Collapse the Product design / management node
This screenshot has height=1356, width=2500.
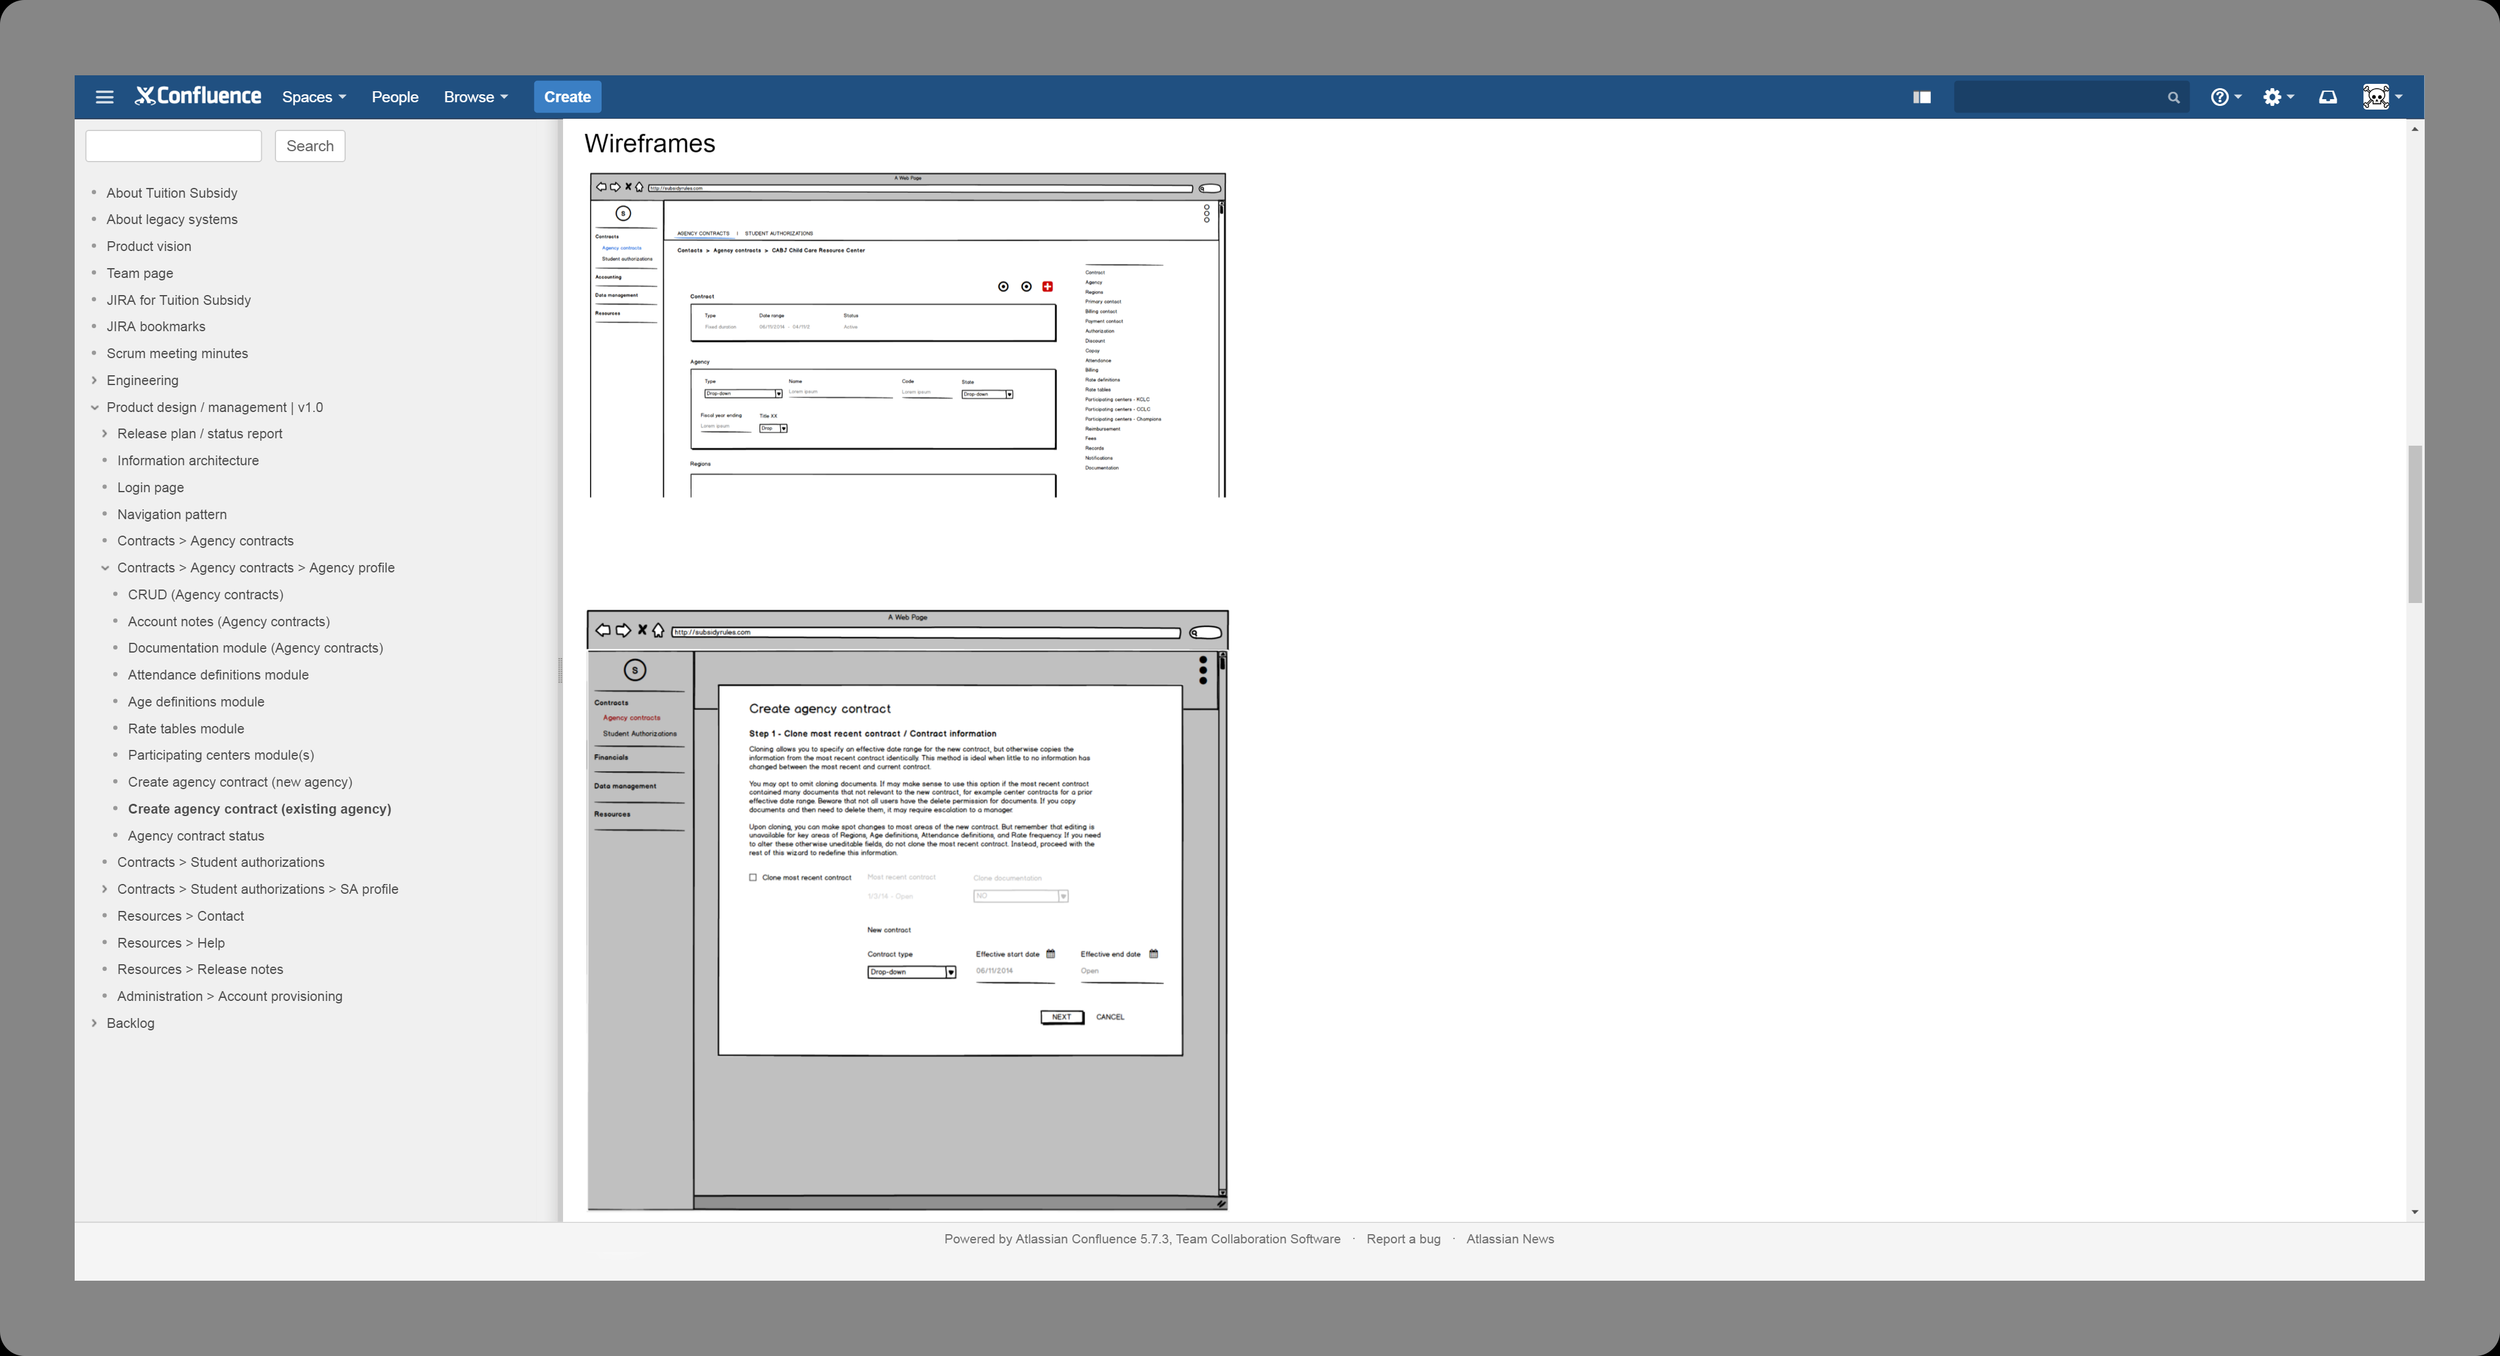click(x=94, y=407)
